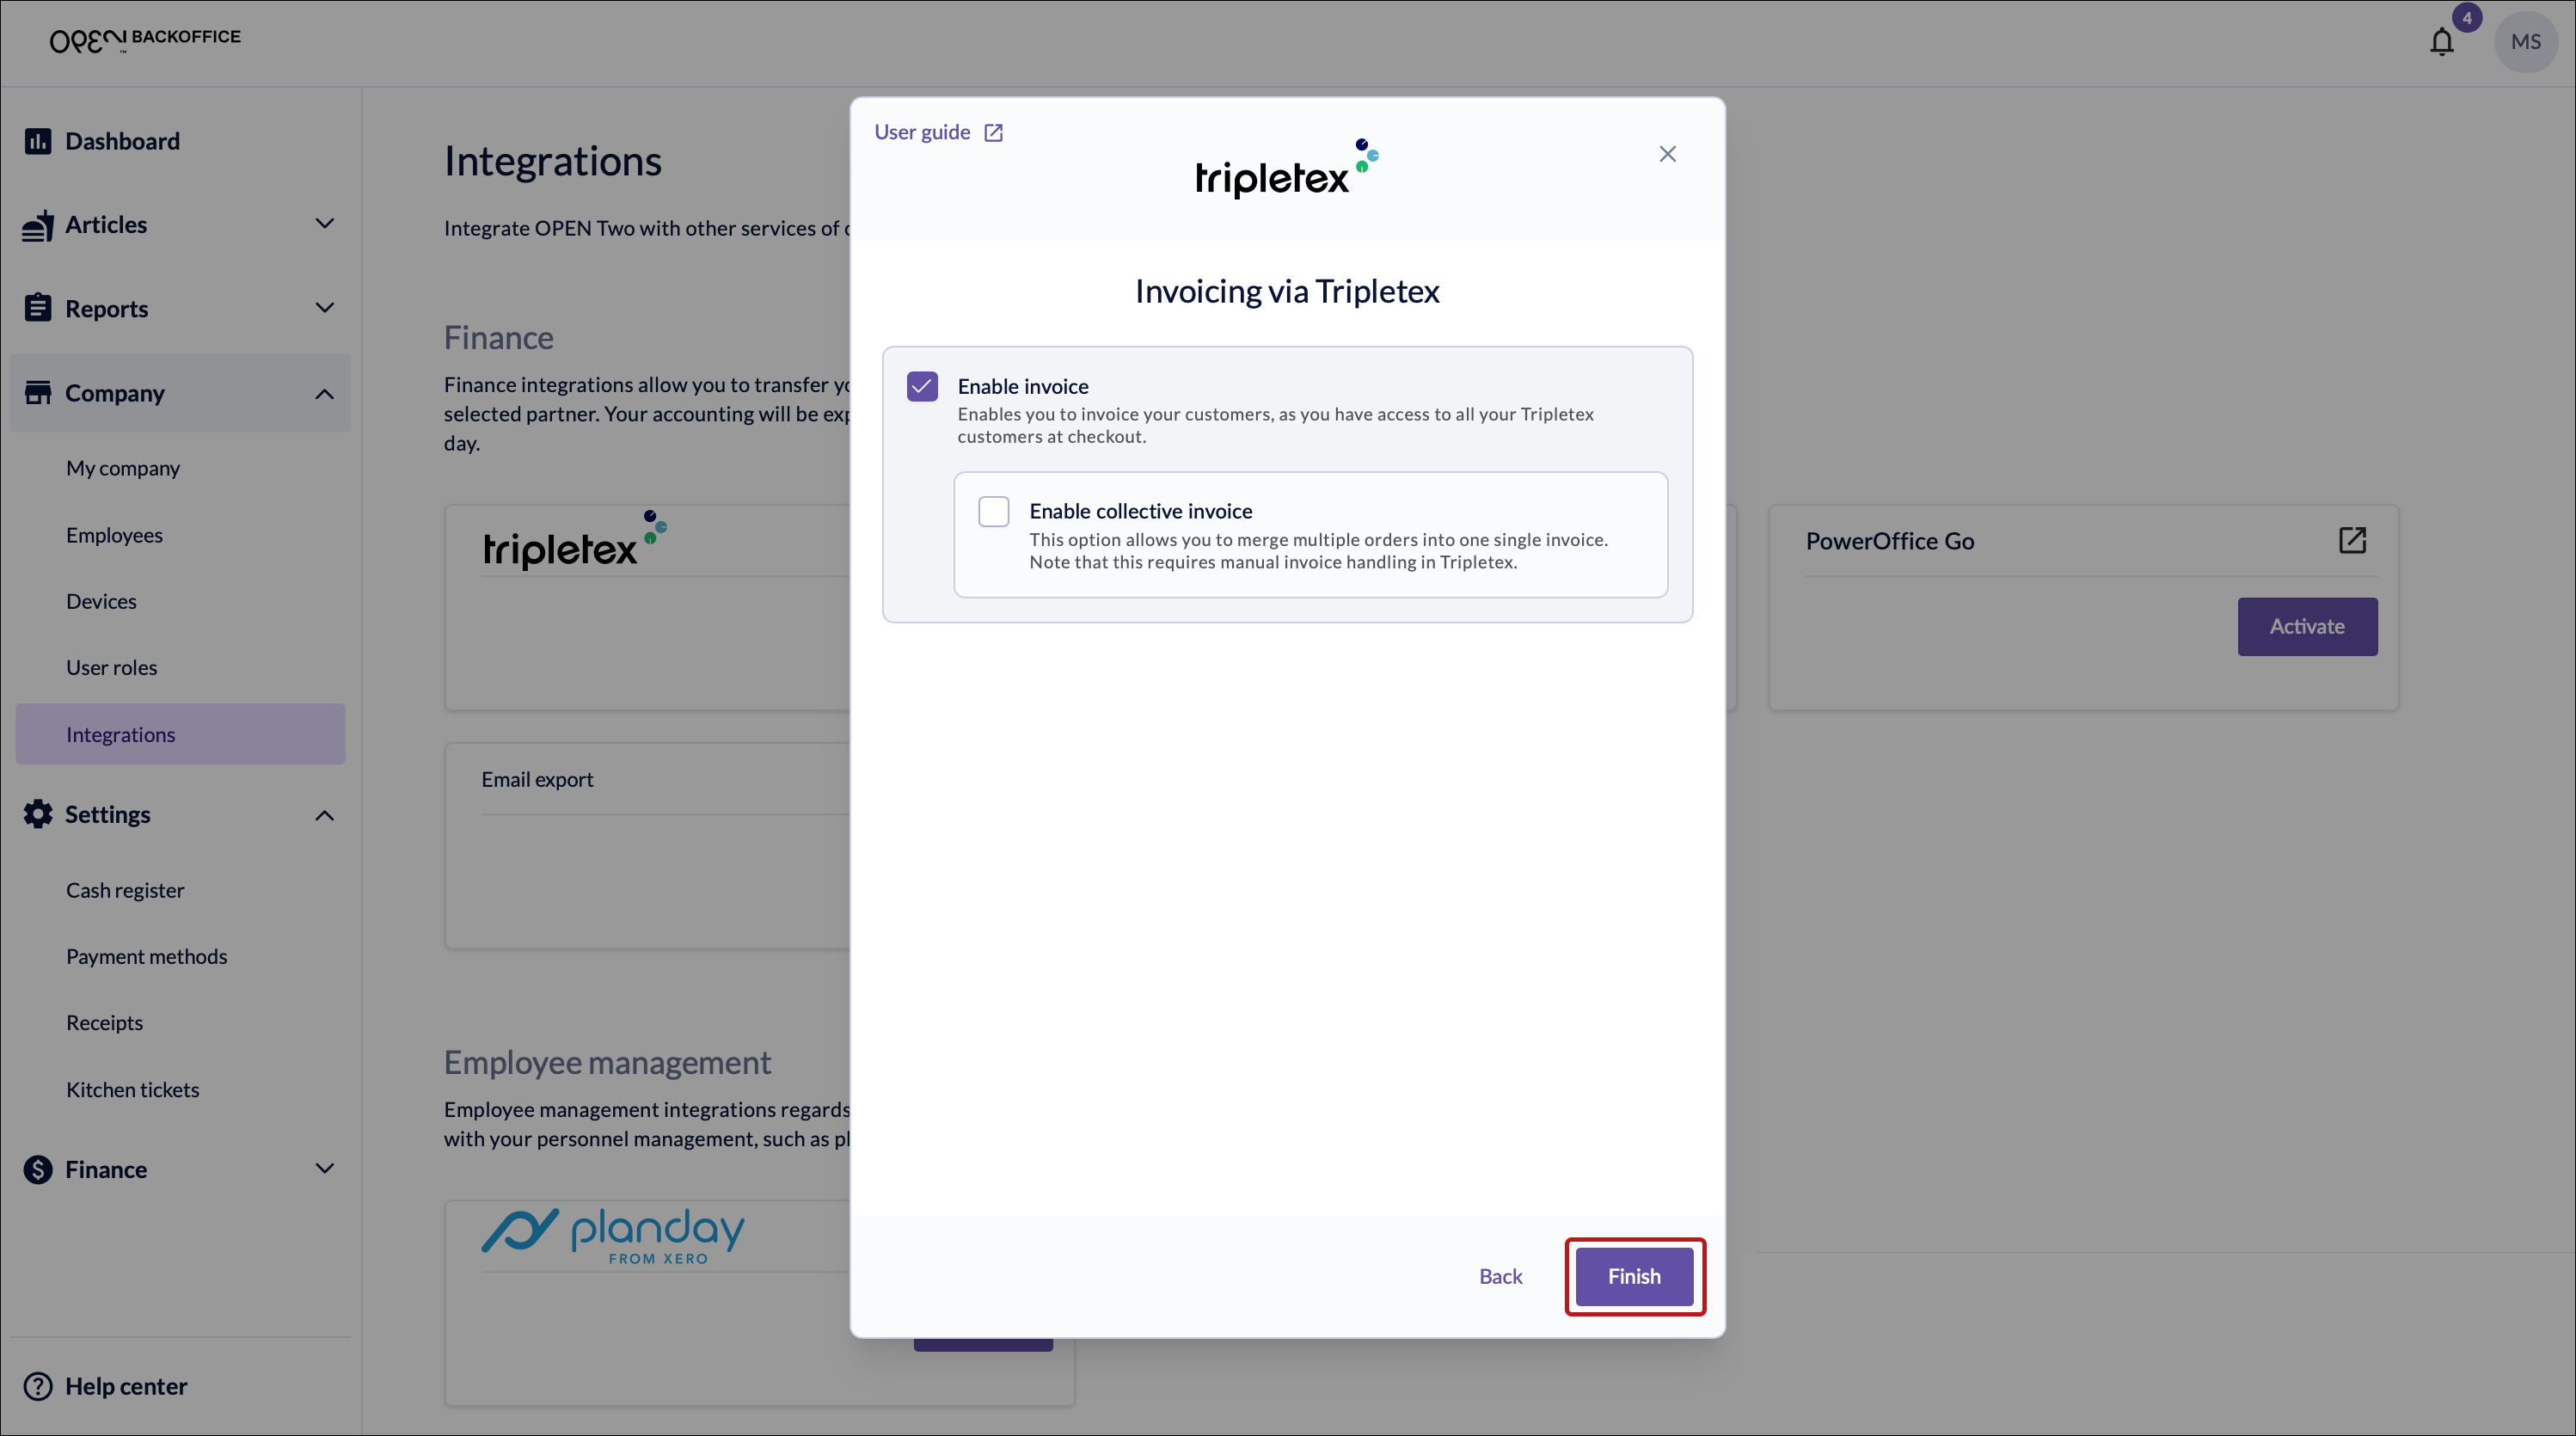Click the OPEN Backoffice logo
The height and width of the screenshot is (1436, 2576).
[x=145, y=40]
